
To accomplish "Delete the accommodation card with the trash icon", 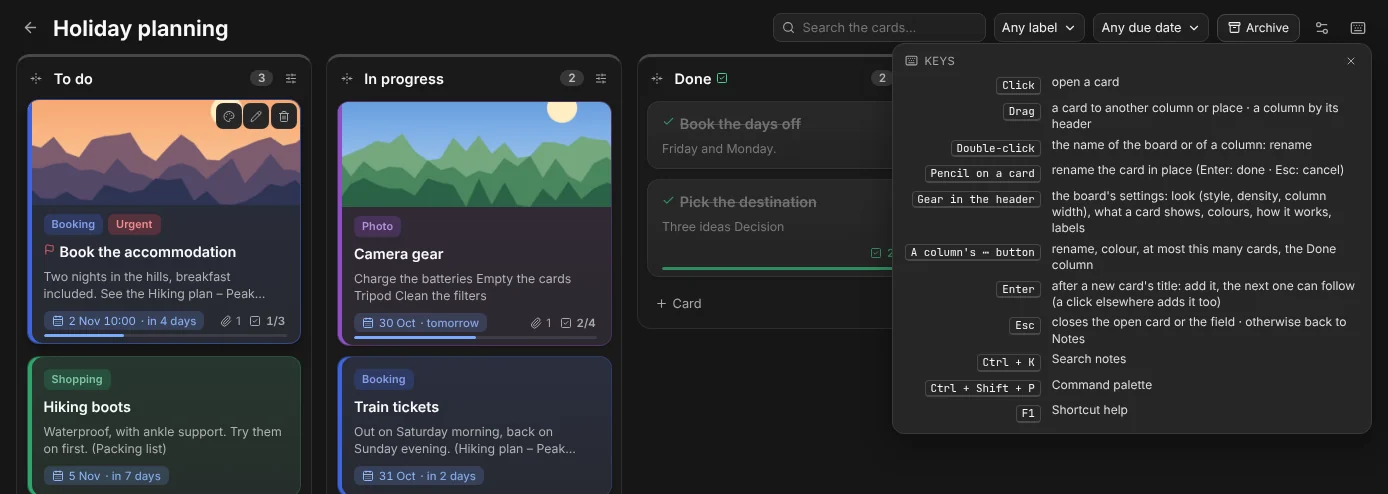I will click(284, 117).
